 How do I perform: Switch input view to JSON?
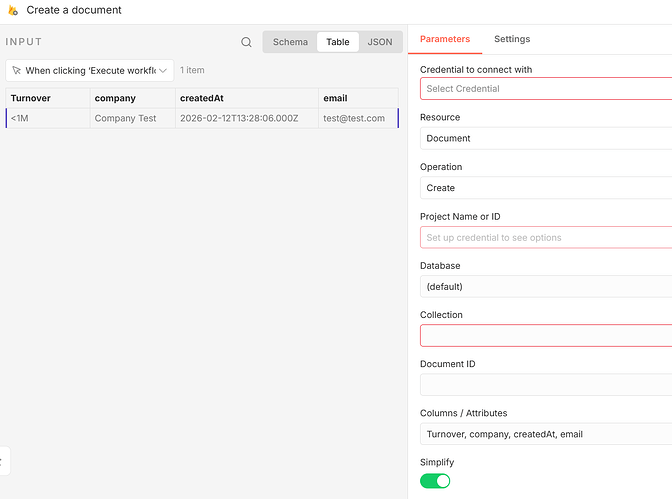coord(380,42)
